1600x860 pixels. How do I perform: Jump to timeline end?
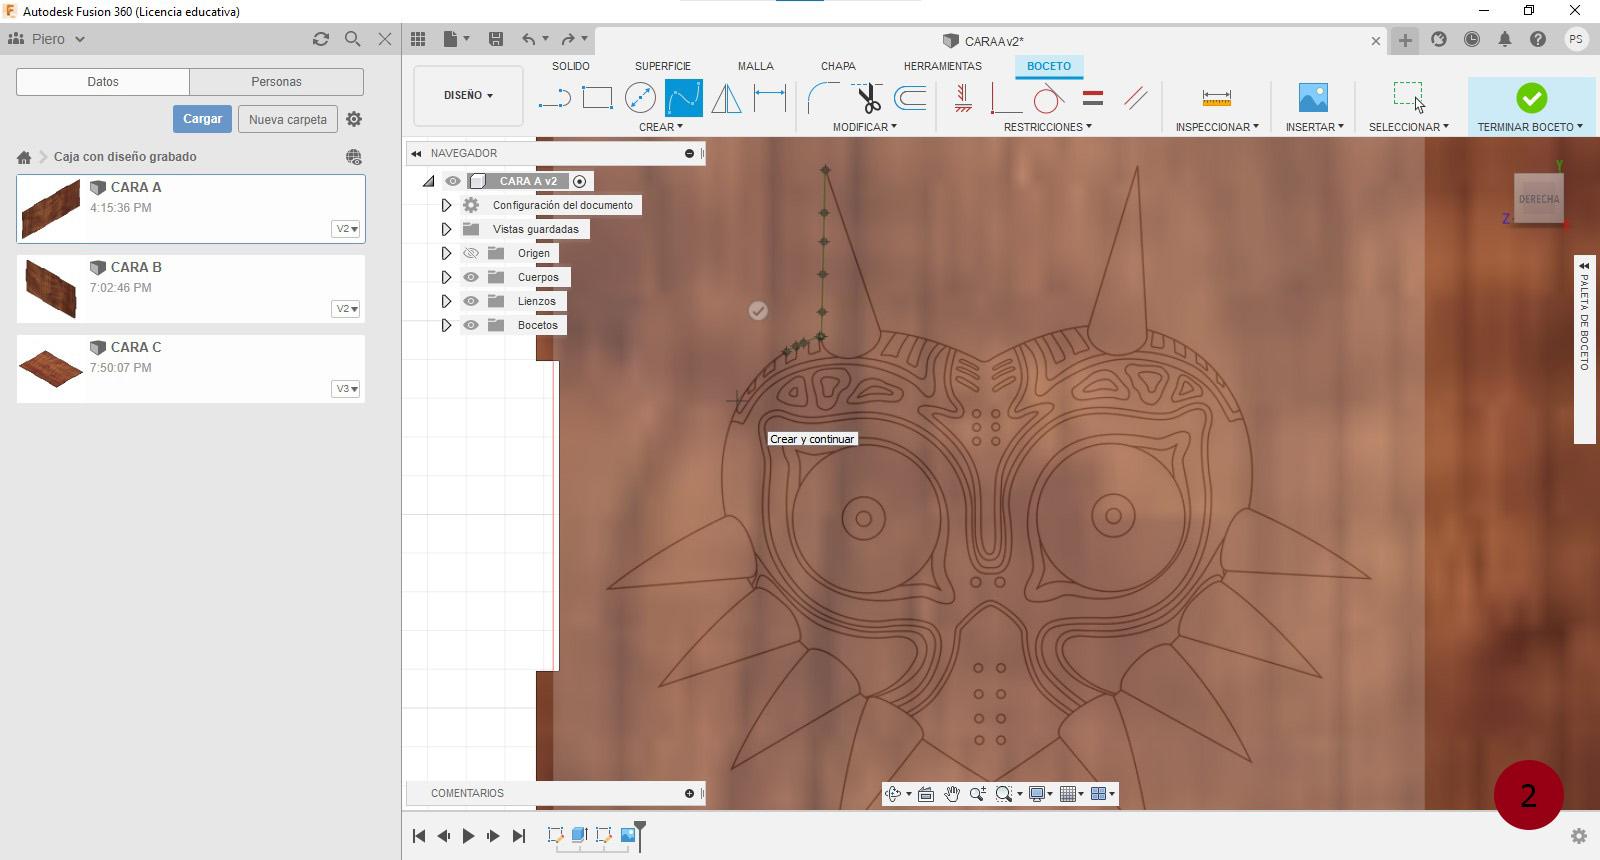(x=518, y=836)
